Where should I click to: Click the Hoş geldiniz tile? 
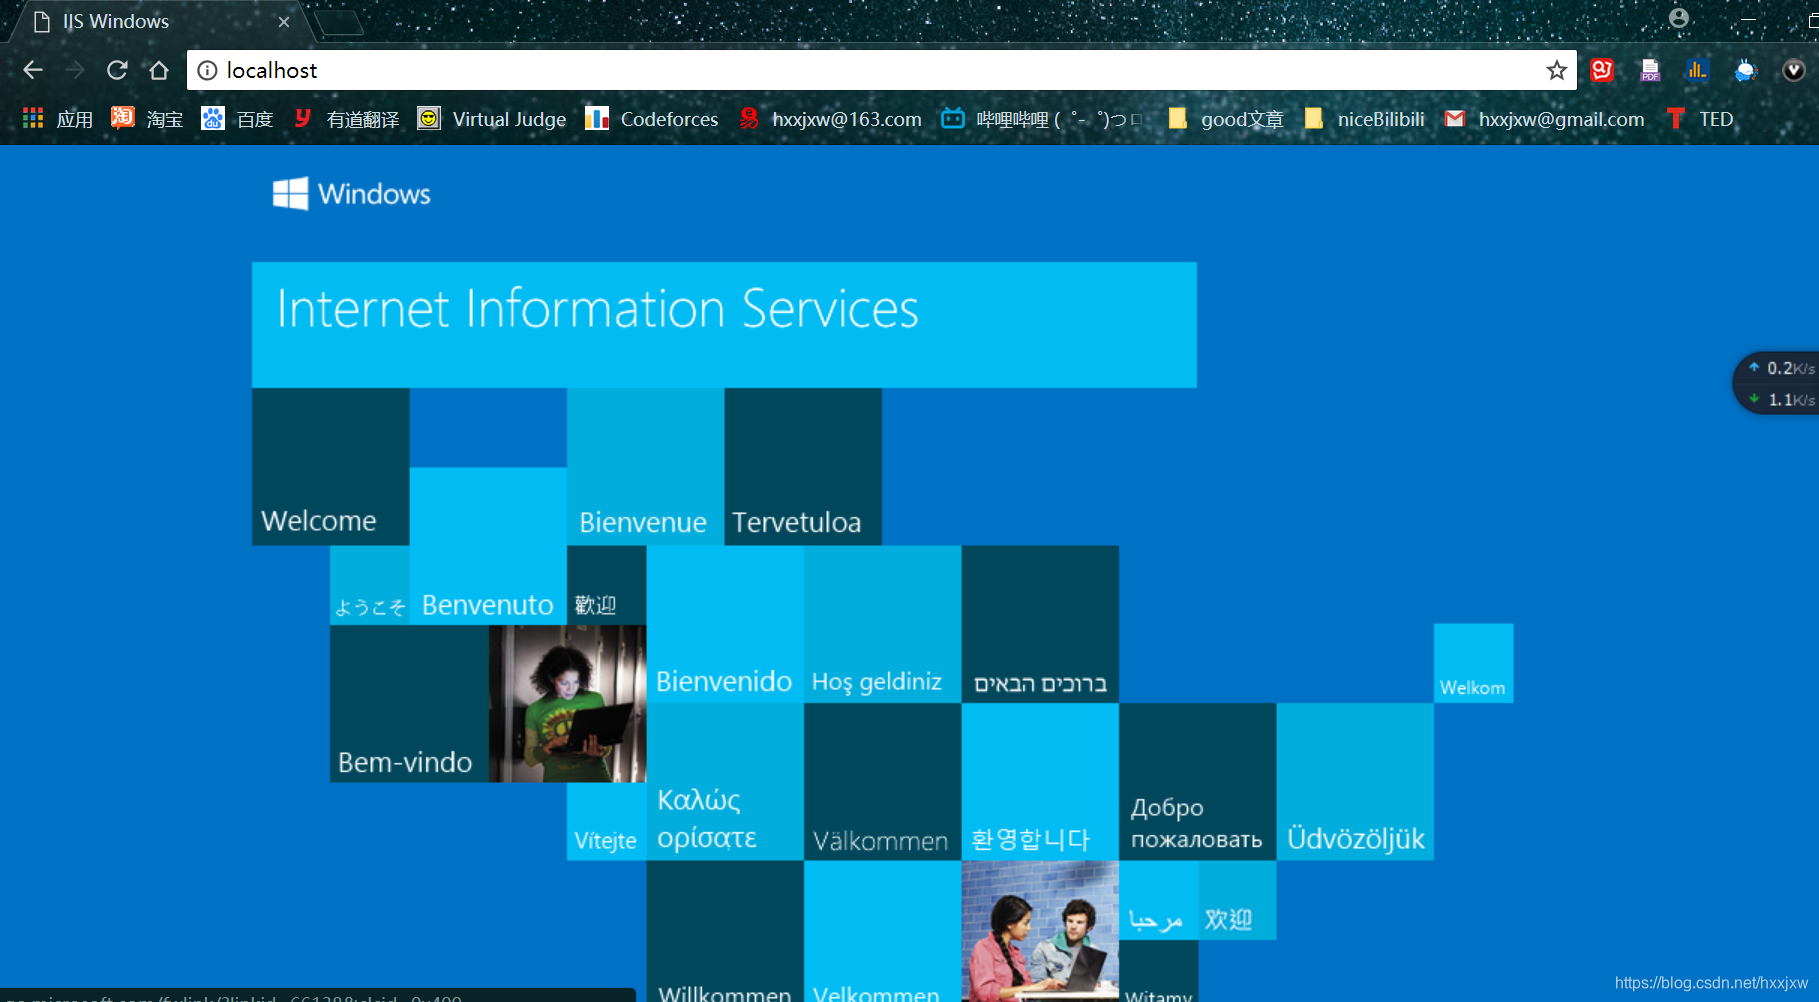pyautogui.click(x=882, y=624)
